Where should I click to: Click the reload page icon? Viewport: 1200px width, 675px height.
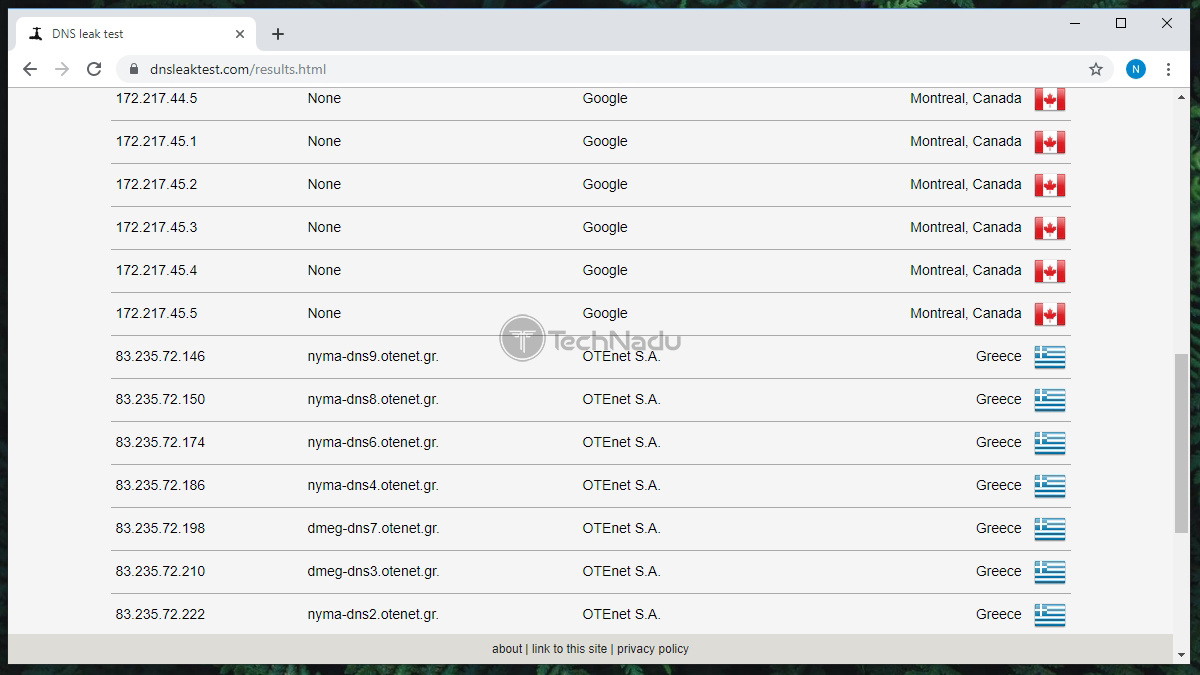click(94, 69)
